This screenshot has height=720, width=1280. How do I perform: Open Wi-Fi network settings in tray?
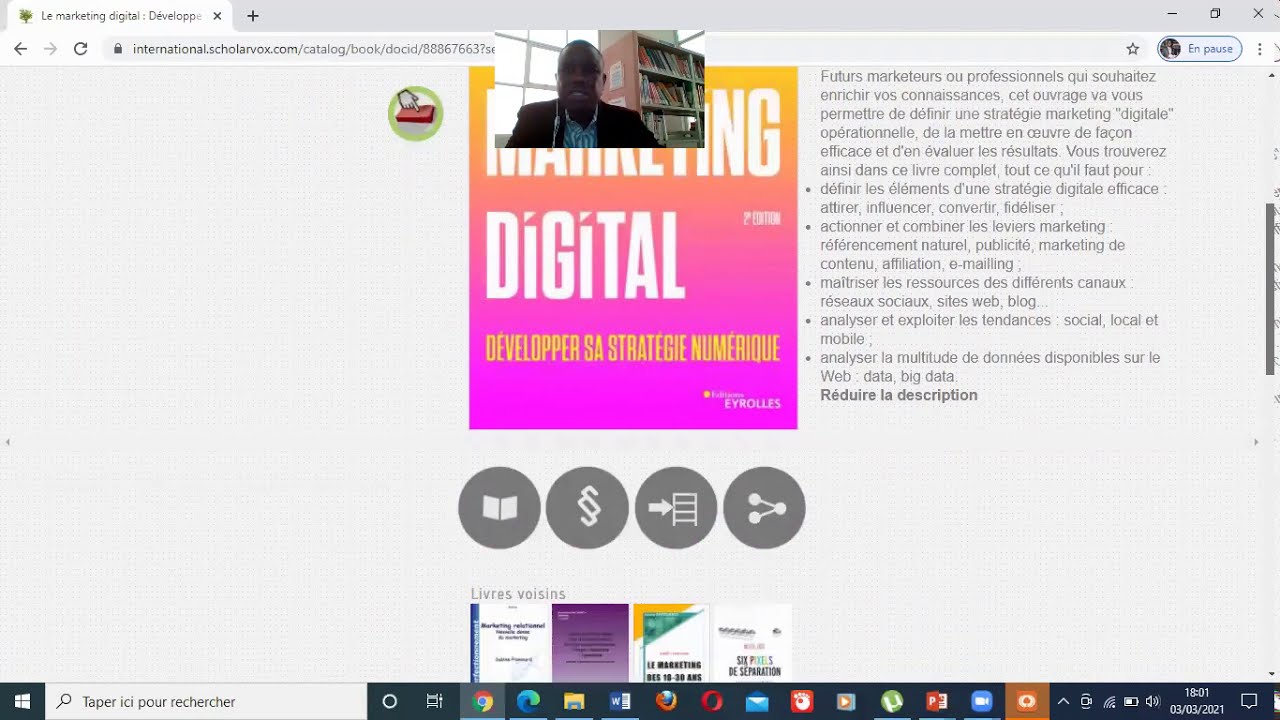point(1109,701)
